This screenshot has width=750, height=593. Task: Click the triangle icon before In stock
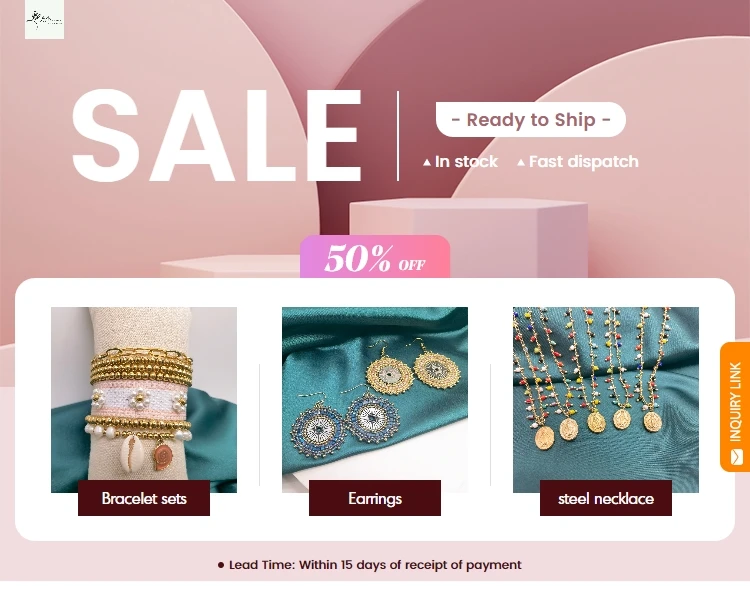tap(427, 163)
